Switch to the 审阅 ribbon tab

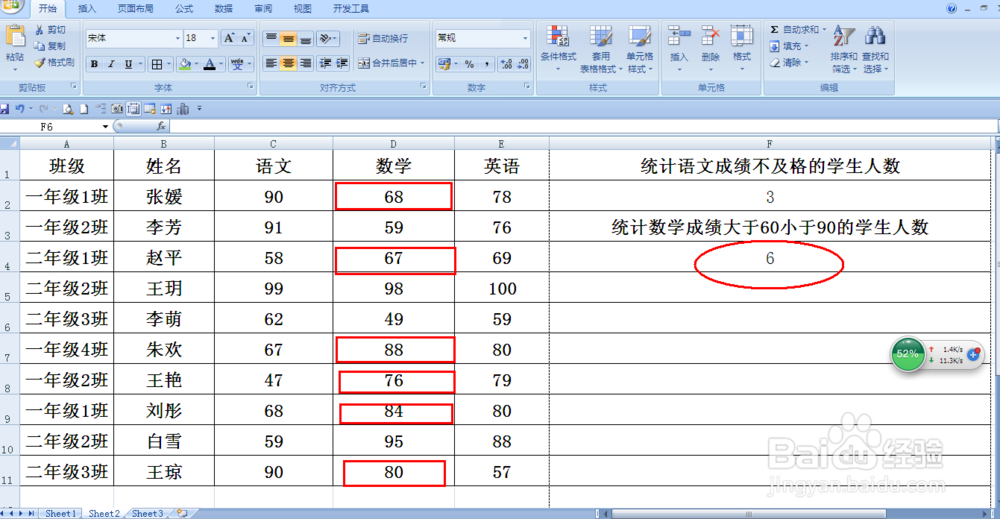[x=263, y=9]
